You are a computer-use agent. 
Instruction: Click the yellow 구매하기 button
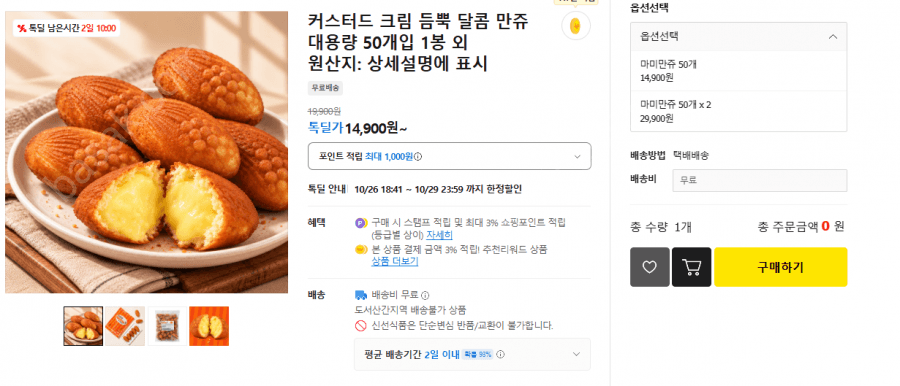pos(780,267)
